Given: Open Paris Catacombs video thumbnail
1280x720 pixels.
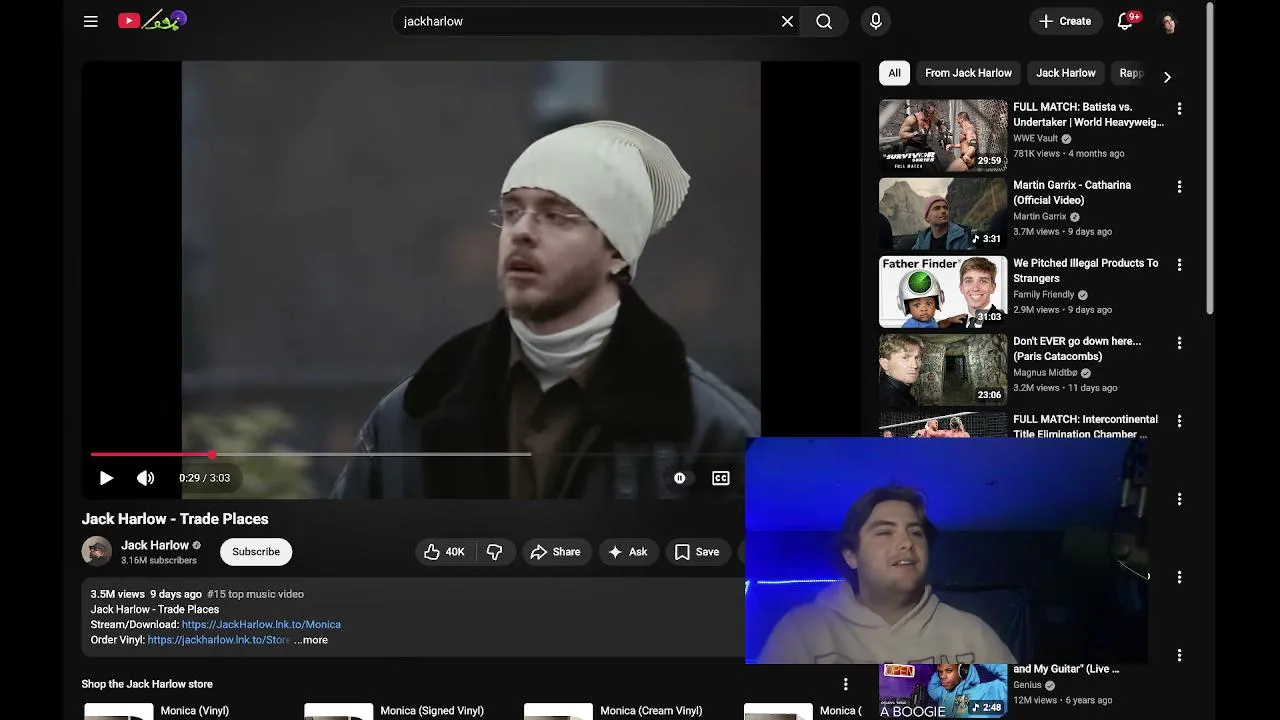Looking at the screenshot, I should 943,369.
